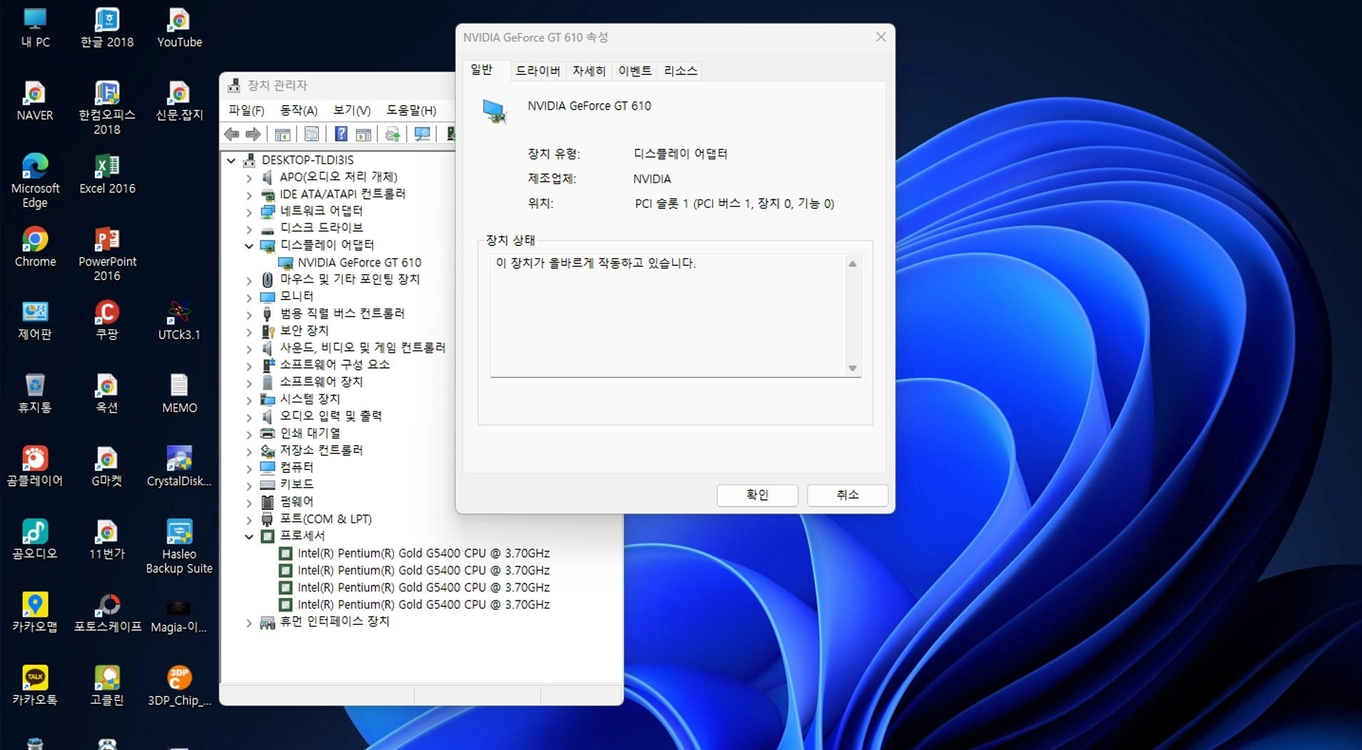
Task: Open the 파일(F) menu
Action: (247, 110)
